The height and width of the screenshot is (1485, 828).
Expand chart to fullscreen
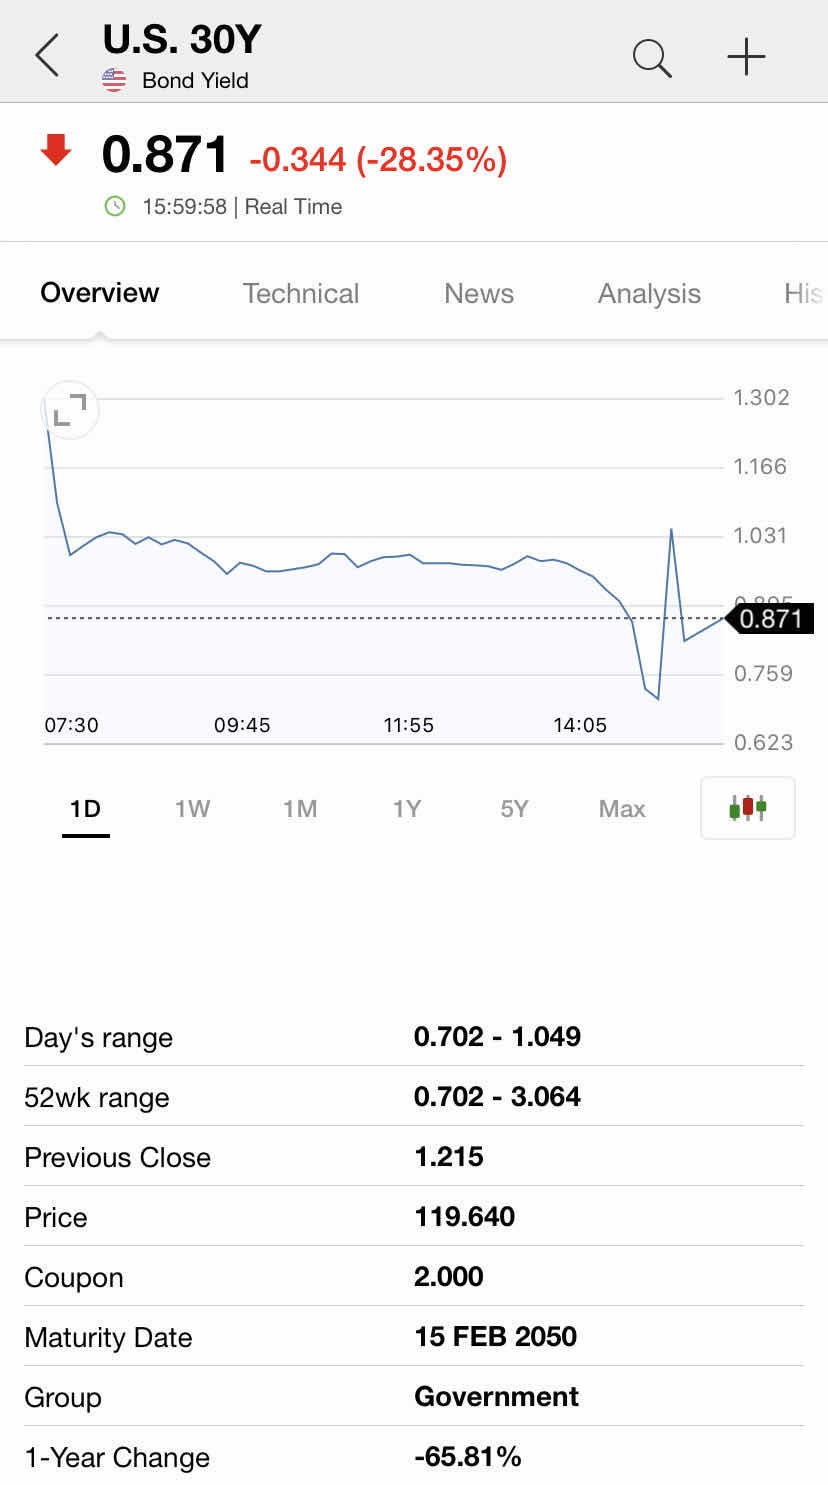69,410
